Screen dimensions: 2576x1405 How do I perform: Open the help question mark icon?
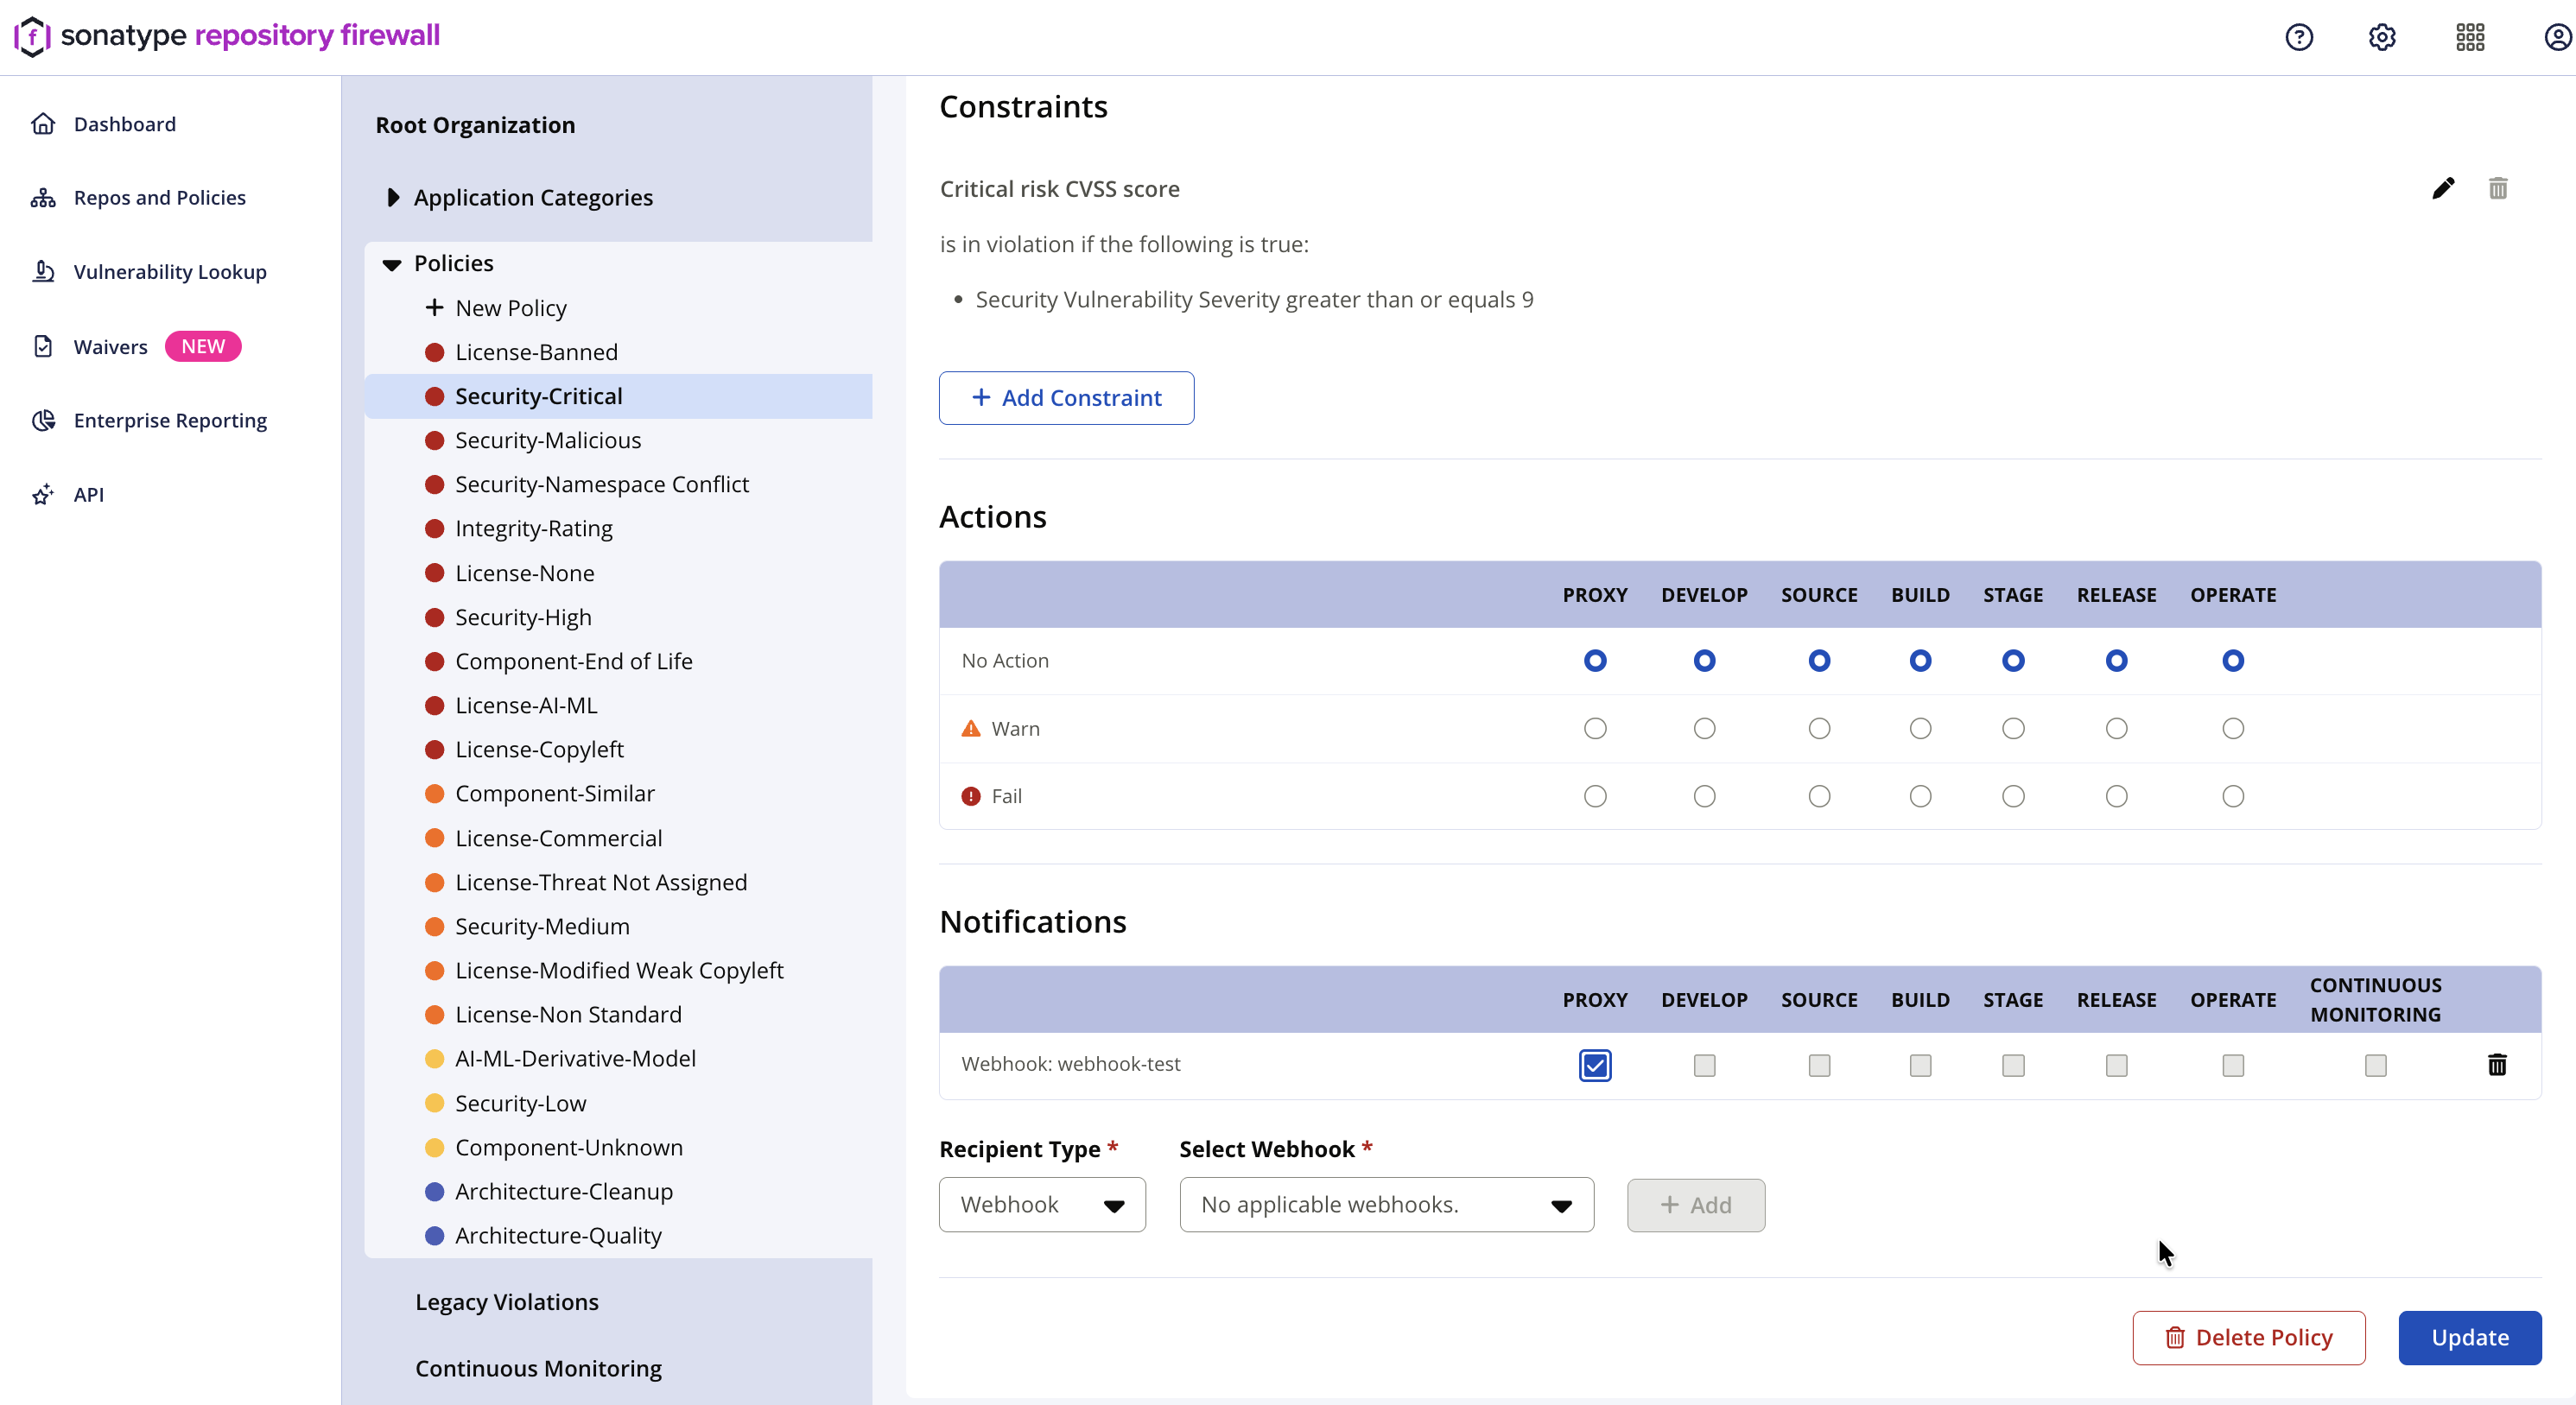click(2299, 37)
